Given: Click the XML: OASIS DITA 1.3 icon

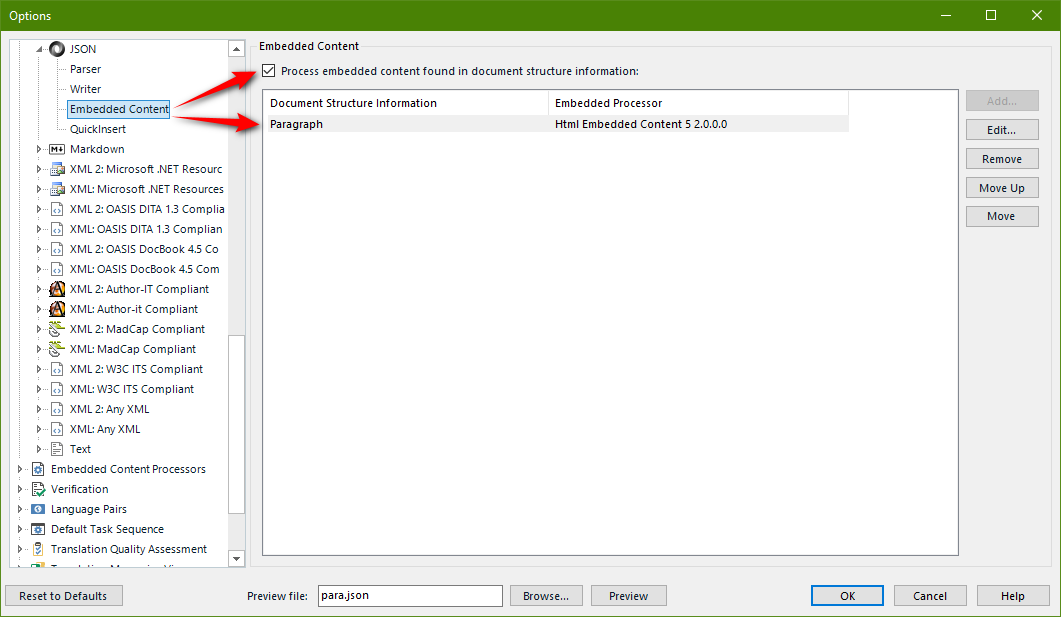Looking at the screenshot, I should point(58,229).
